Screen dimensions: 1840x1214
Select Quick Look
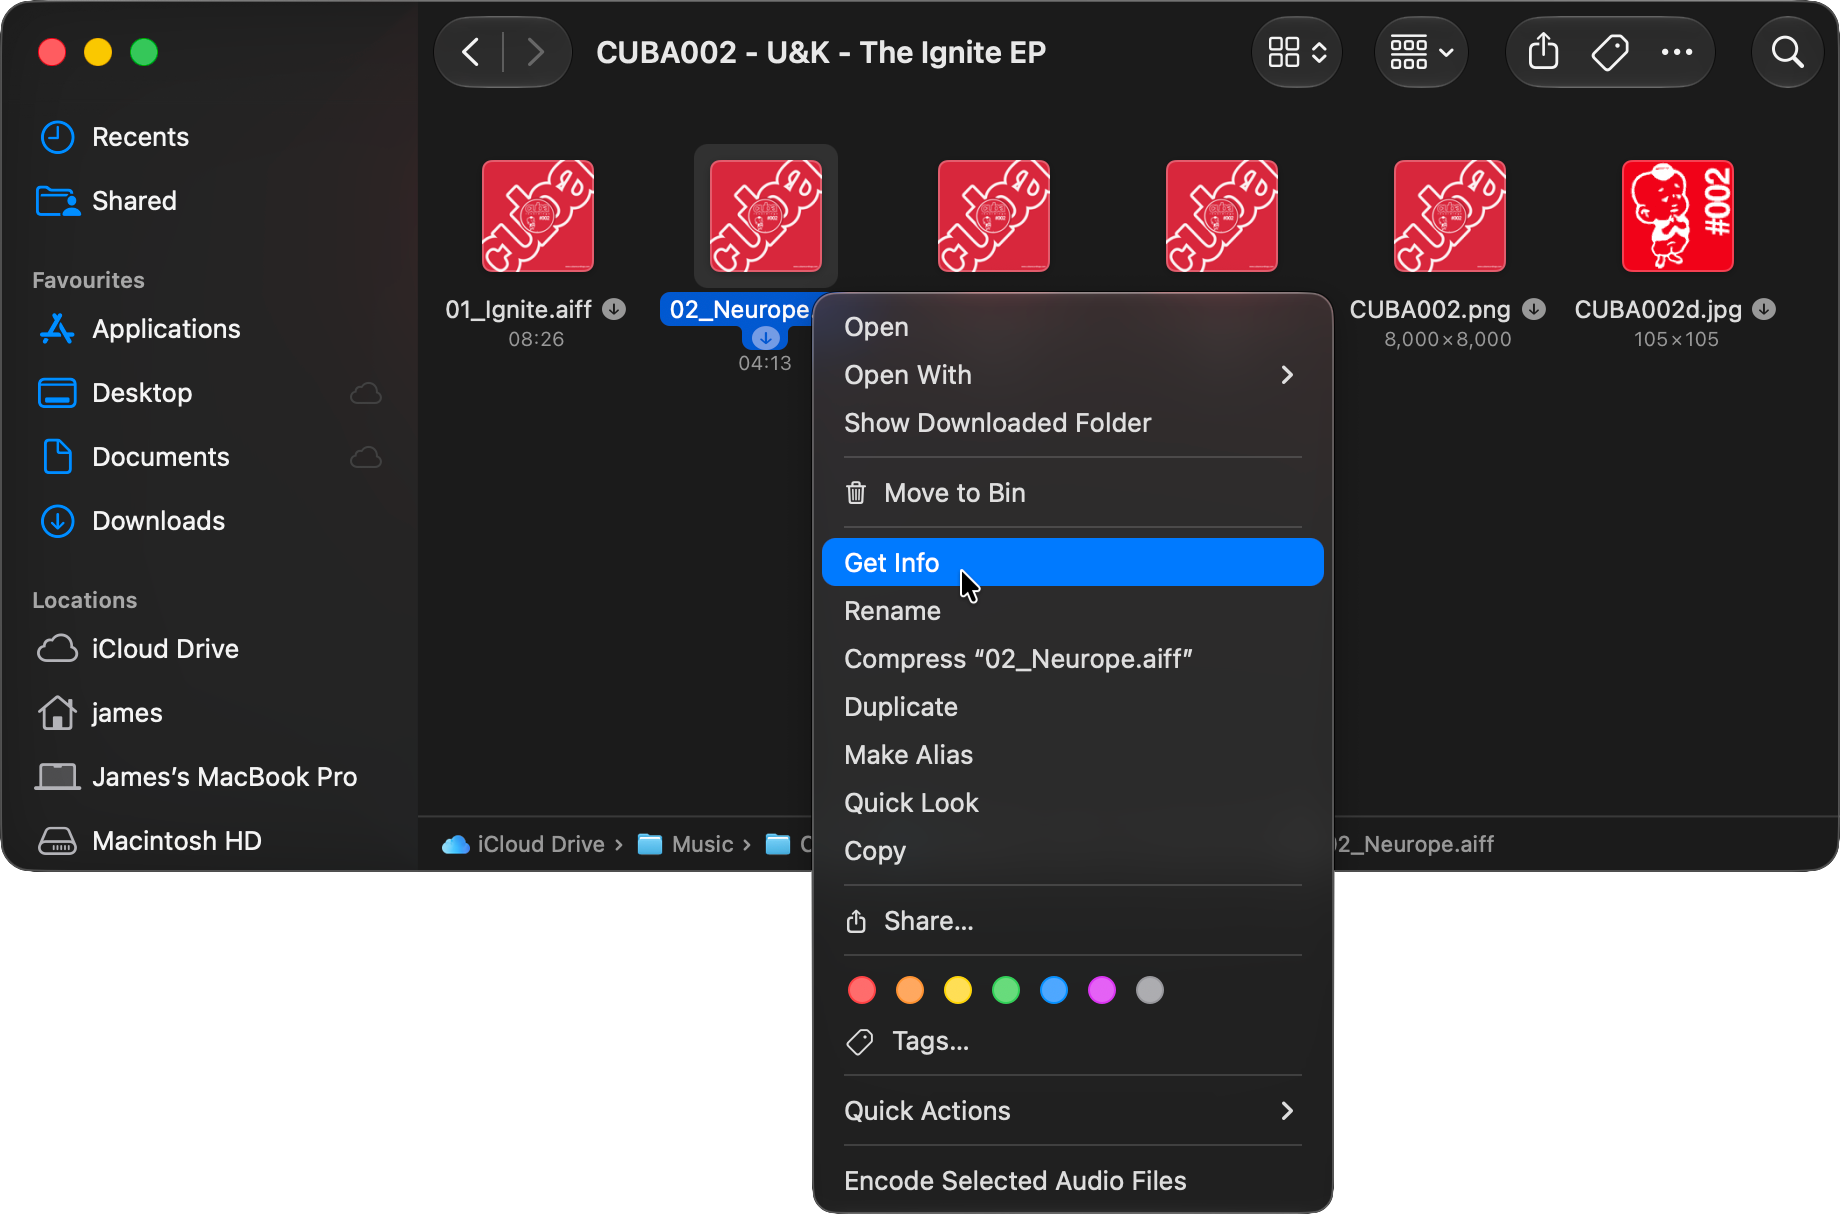(1073, 803)
